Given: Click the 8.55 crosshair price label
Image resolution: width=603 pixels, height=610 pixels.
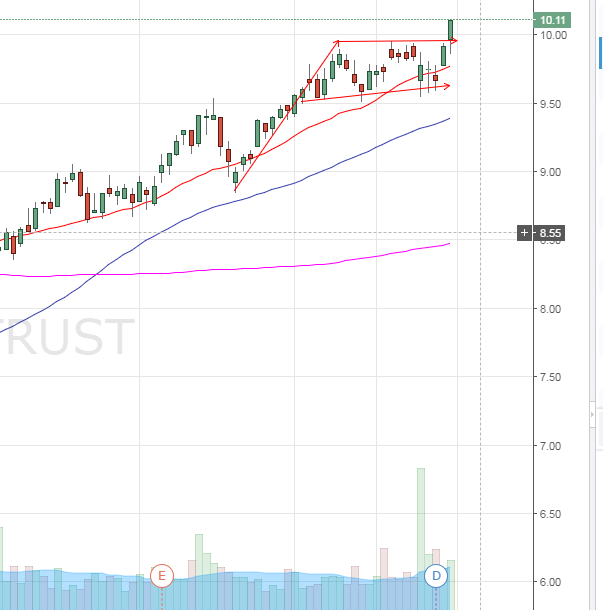Looking at the screenshot, I should pyautogui.click(x=551, y=233).
